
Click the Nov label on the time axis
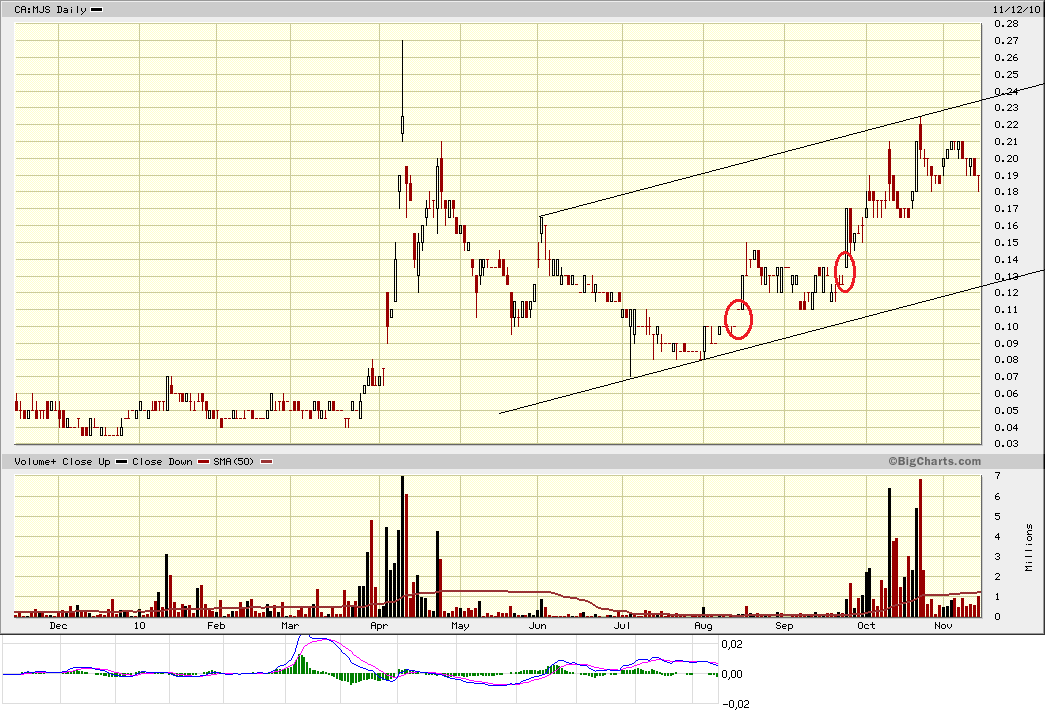click(942, 626)
